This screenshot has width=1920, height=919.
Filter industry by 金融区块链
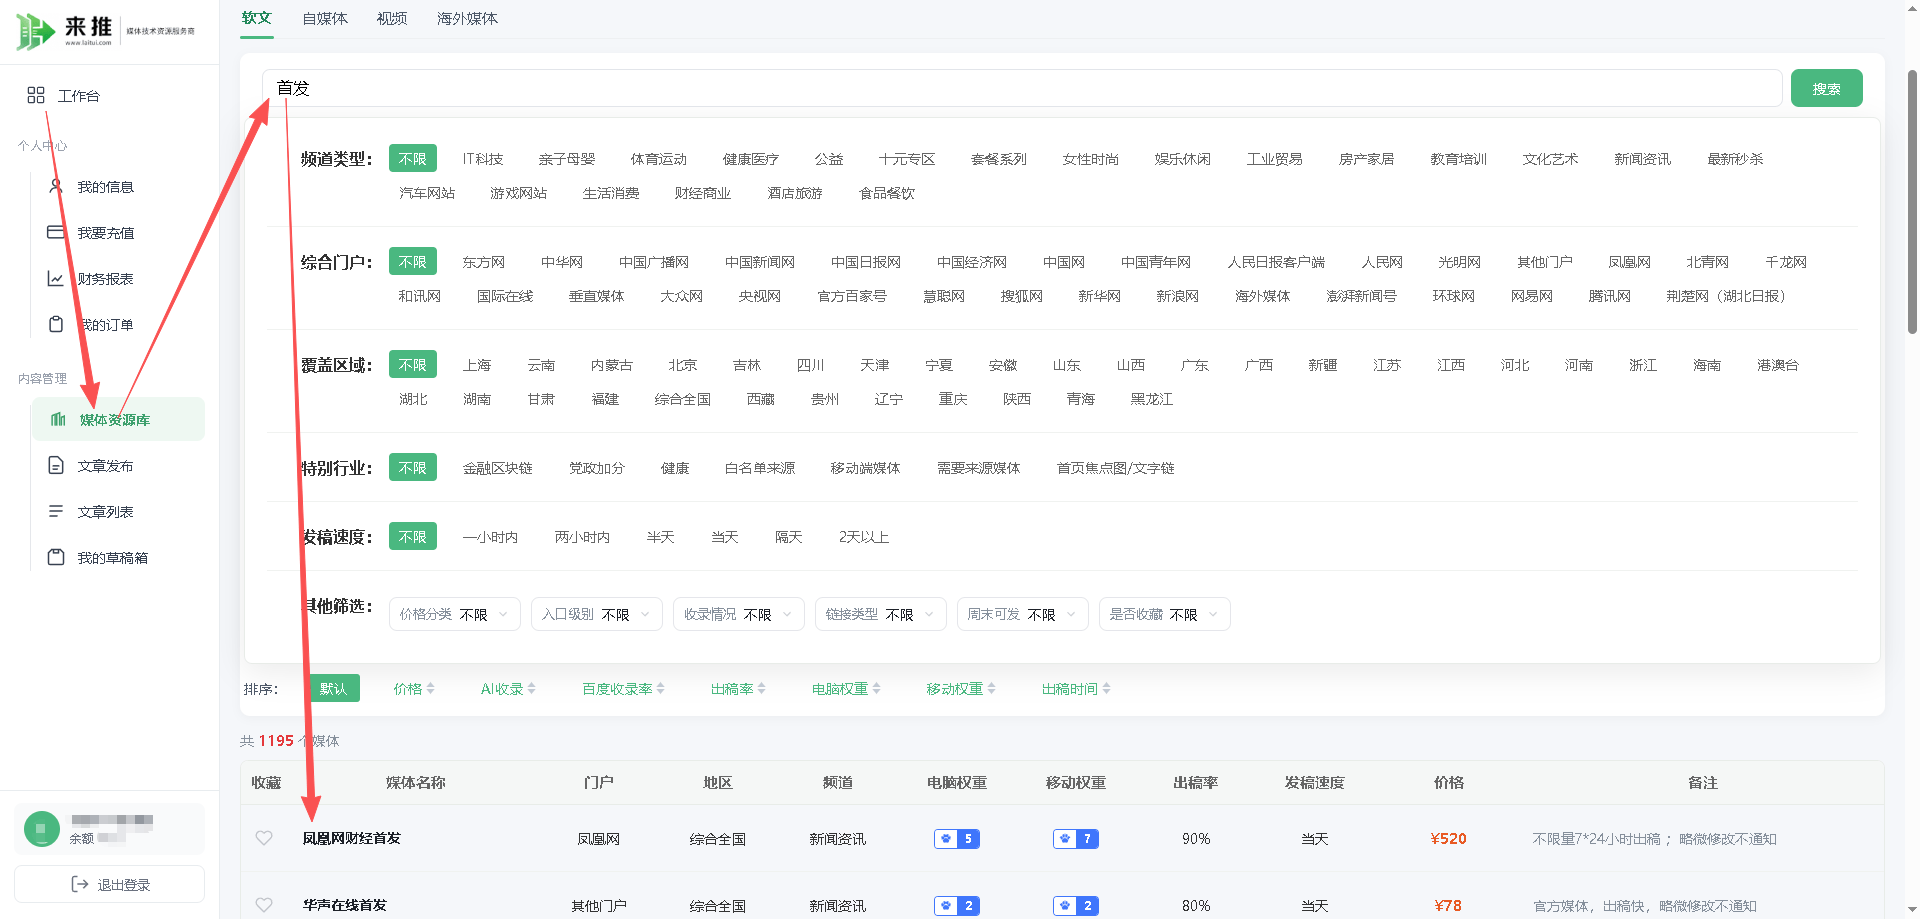(x=498, y=468)
